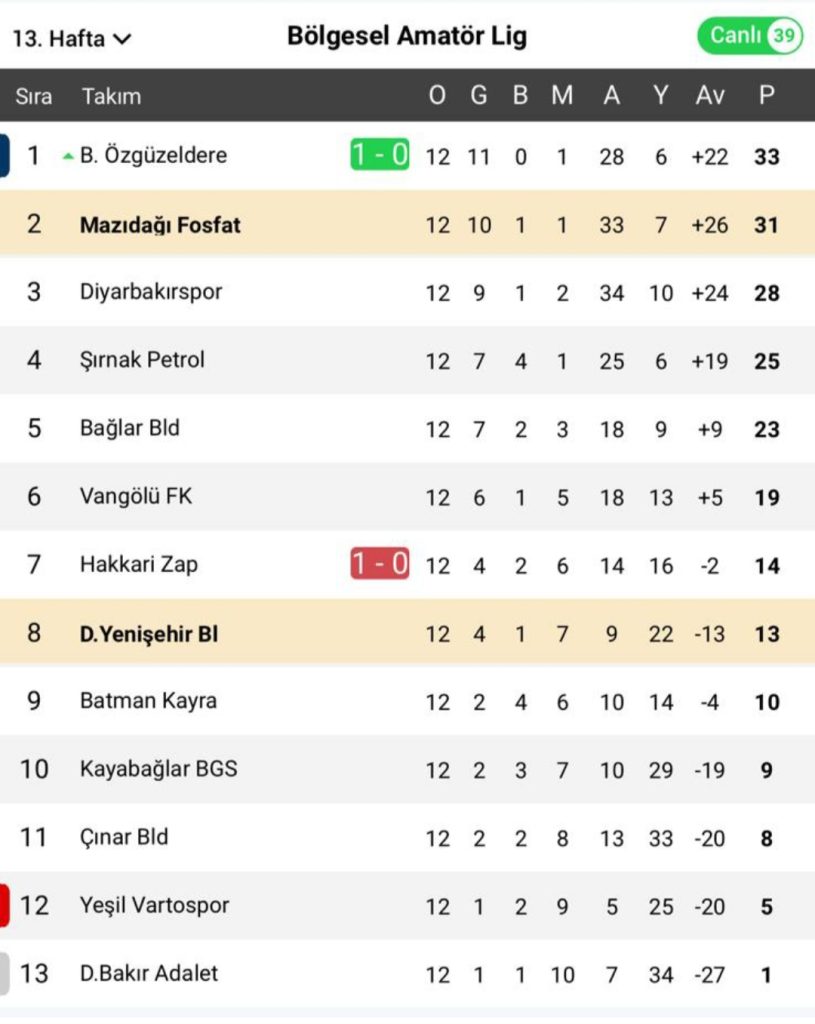
Task: Open Diyarbakırspor team details
Action: coord(151,291)
